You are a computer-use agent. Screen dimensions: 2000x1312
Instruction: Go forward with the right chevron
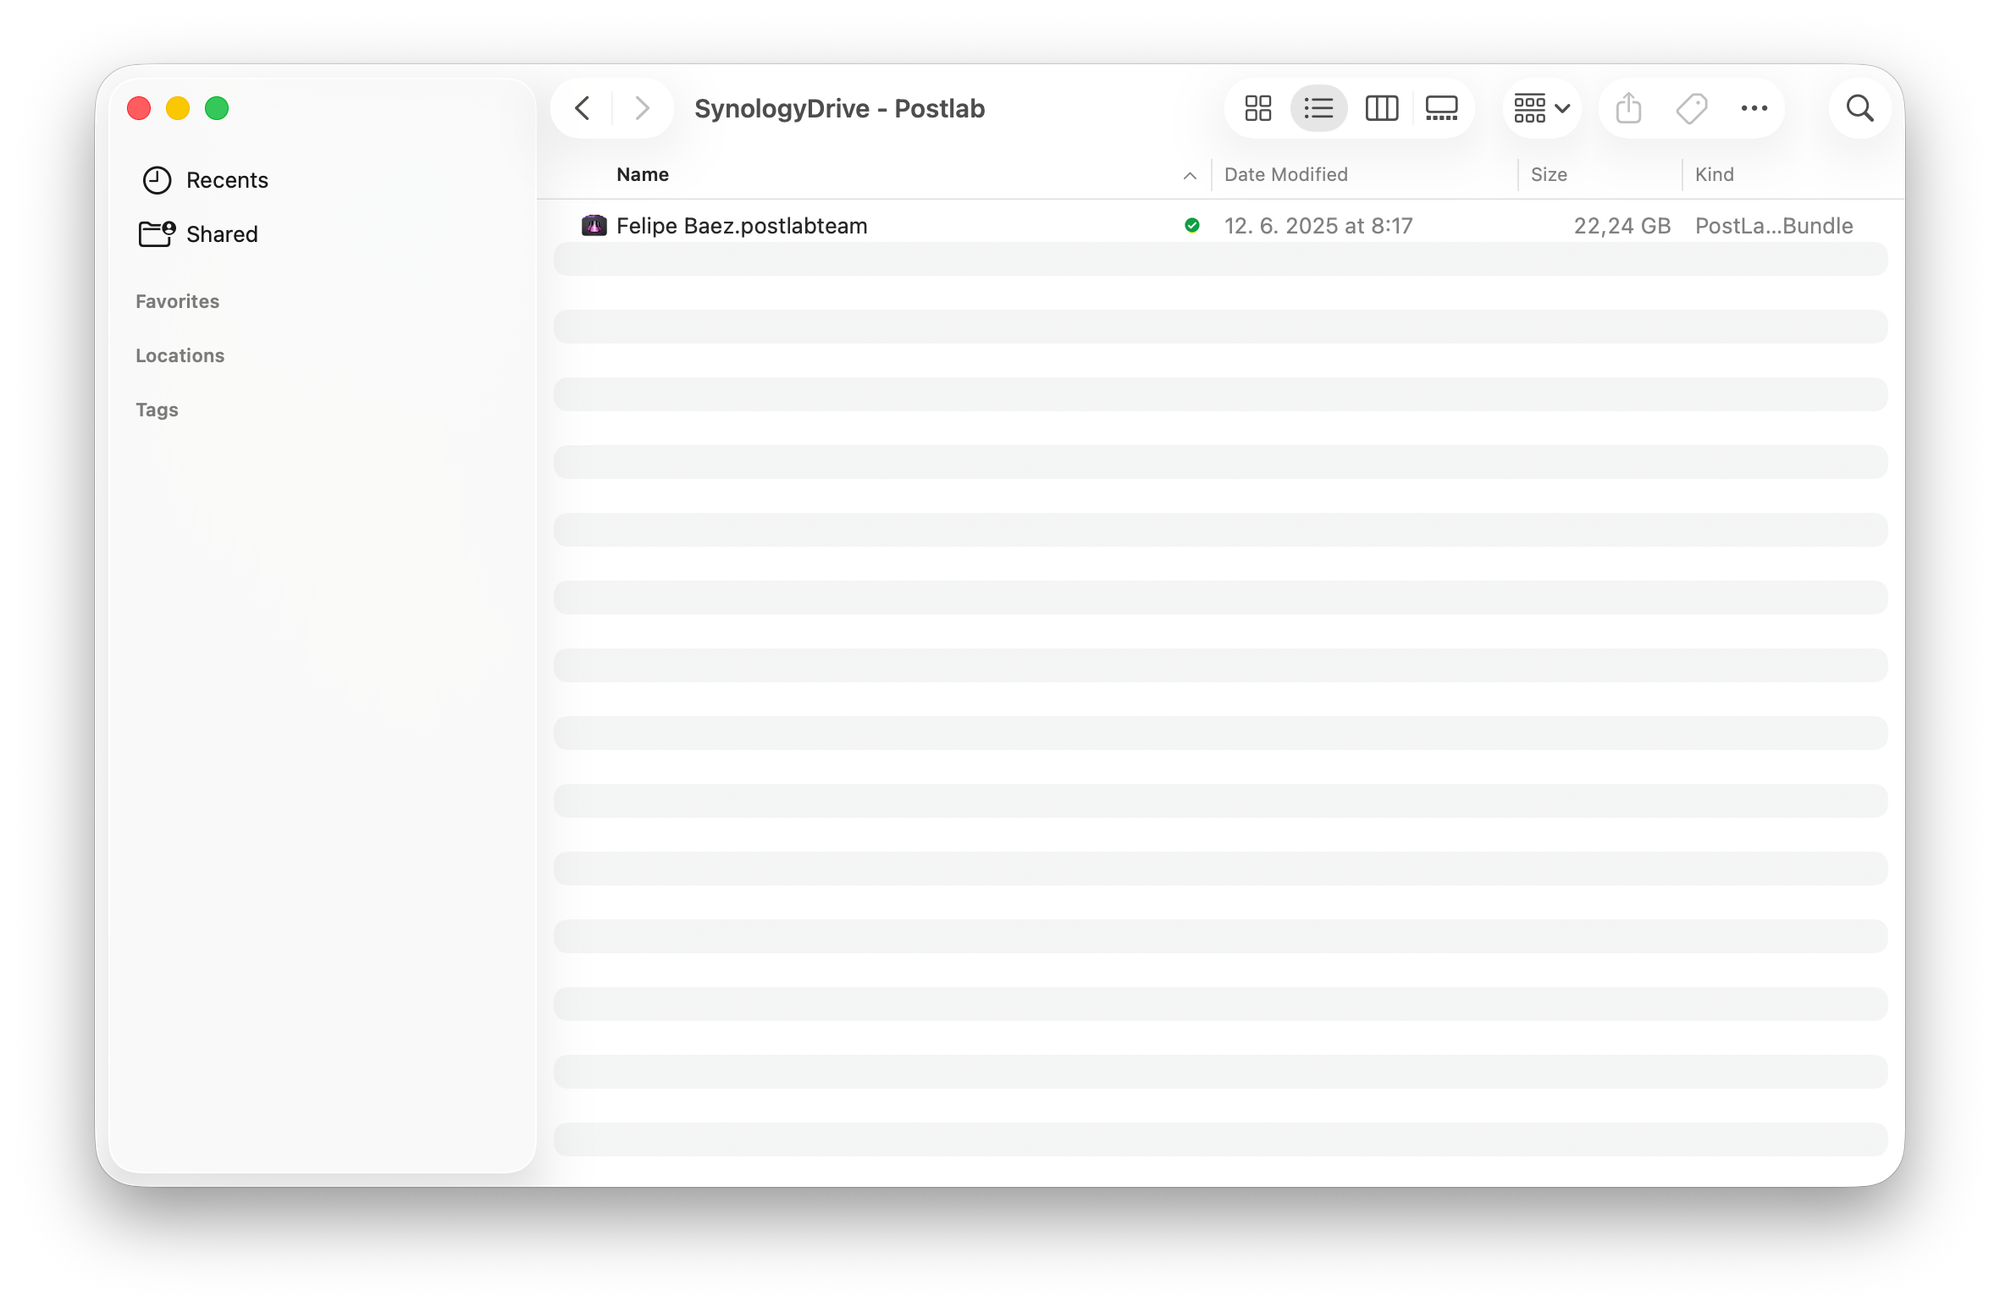[x=642, y=108]
